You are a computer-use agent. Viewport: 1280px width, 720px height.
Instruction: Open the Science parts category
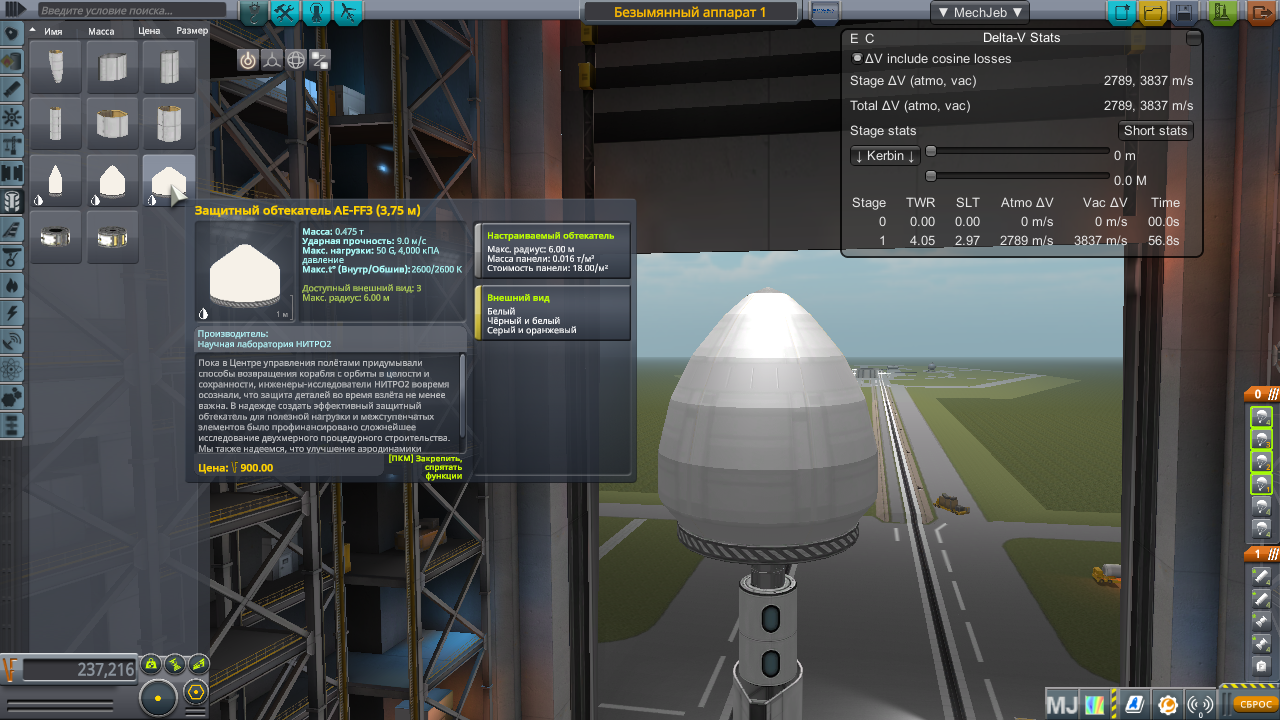click(11, 369)
